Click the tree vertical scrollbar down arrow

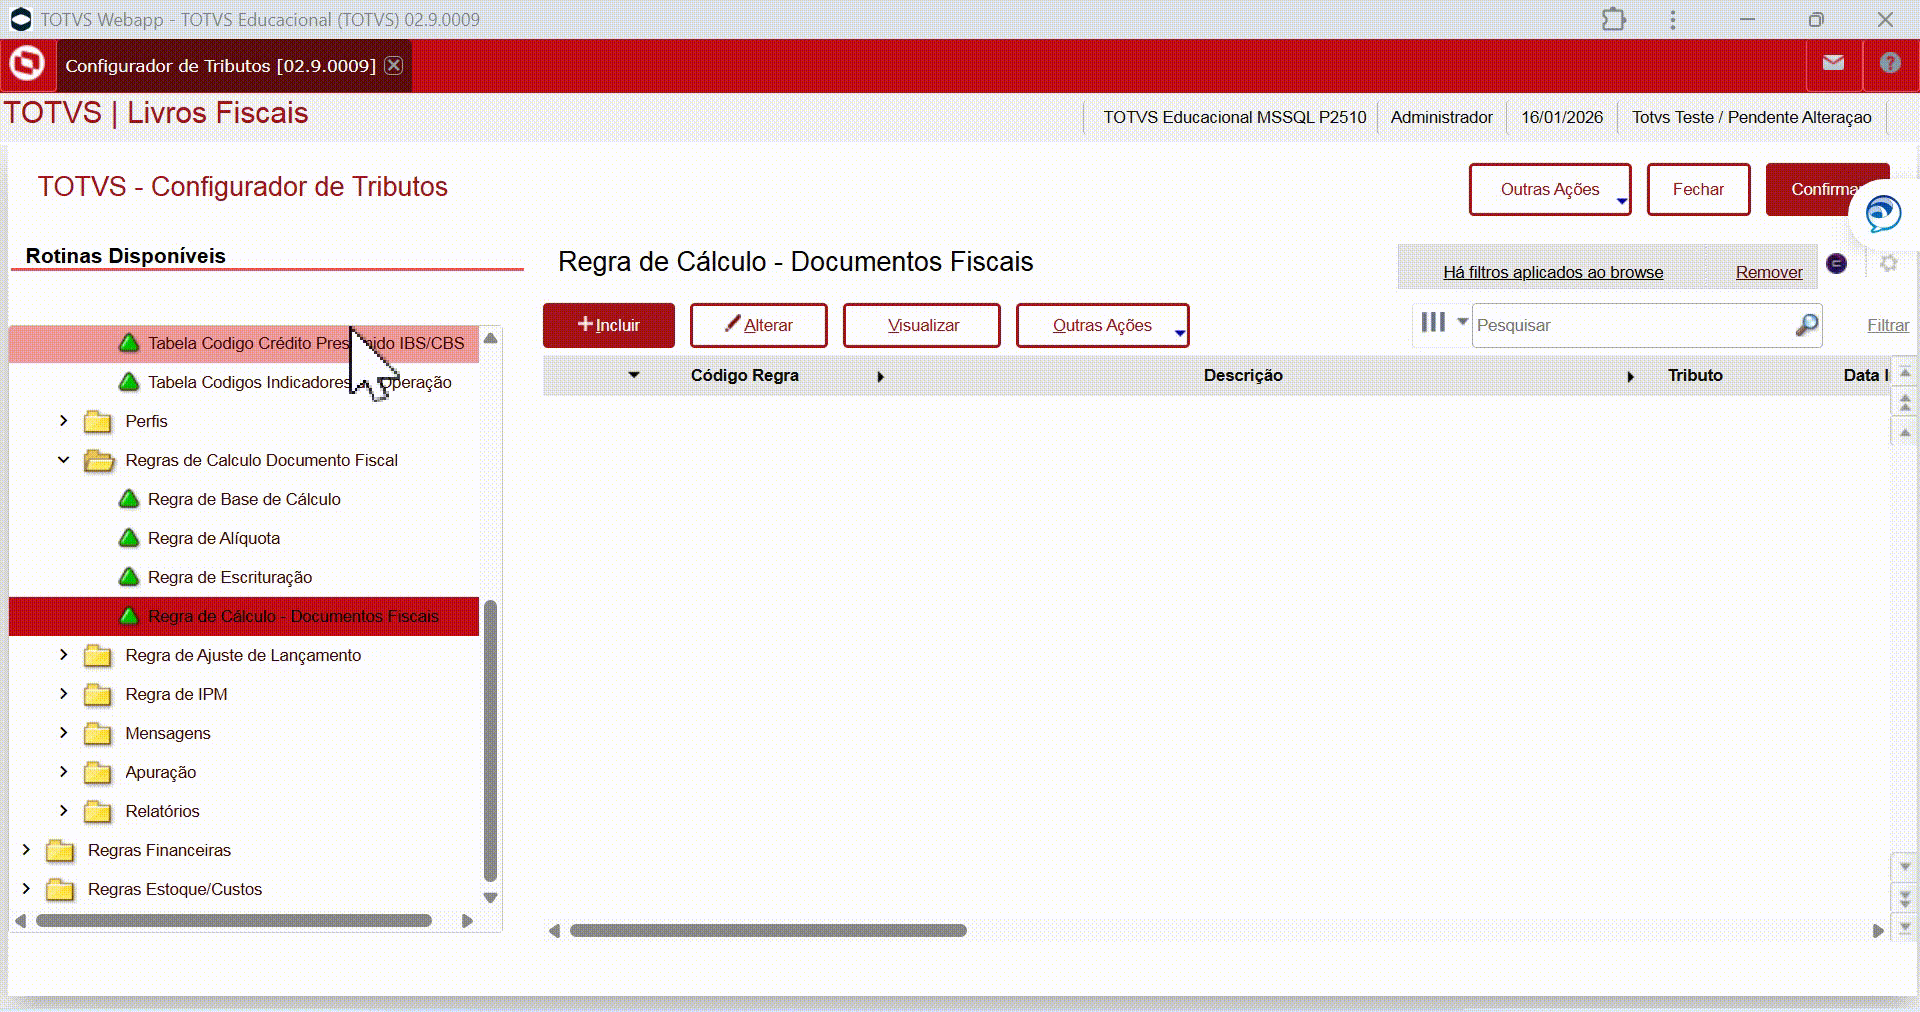point(490,898)
